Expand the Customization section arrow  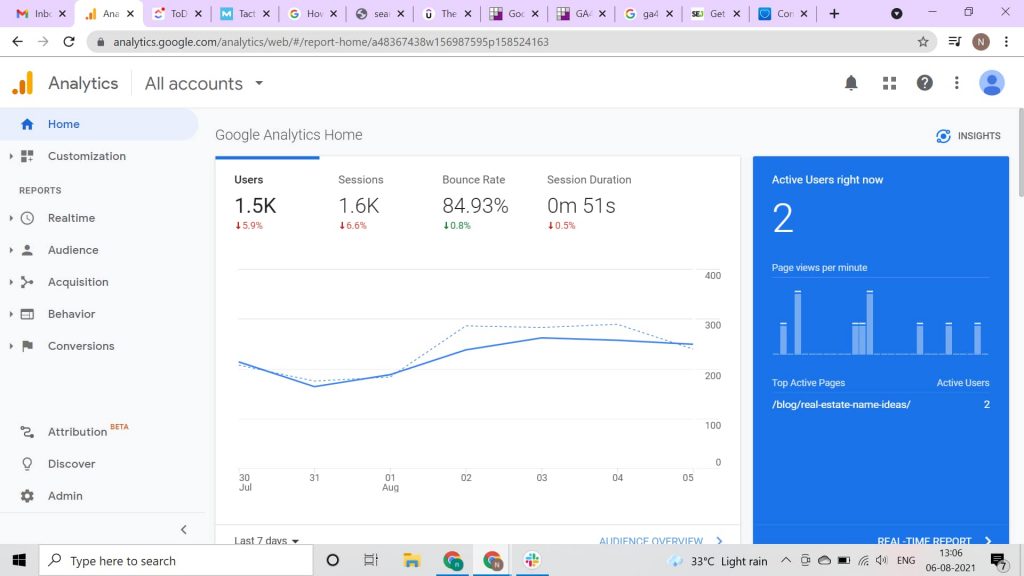[x=10, y=156]
